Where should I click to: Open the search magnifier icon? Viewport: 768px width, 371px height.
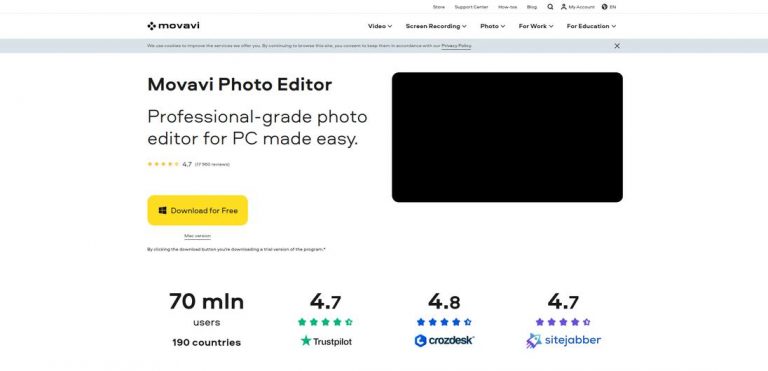[551, 7]
